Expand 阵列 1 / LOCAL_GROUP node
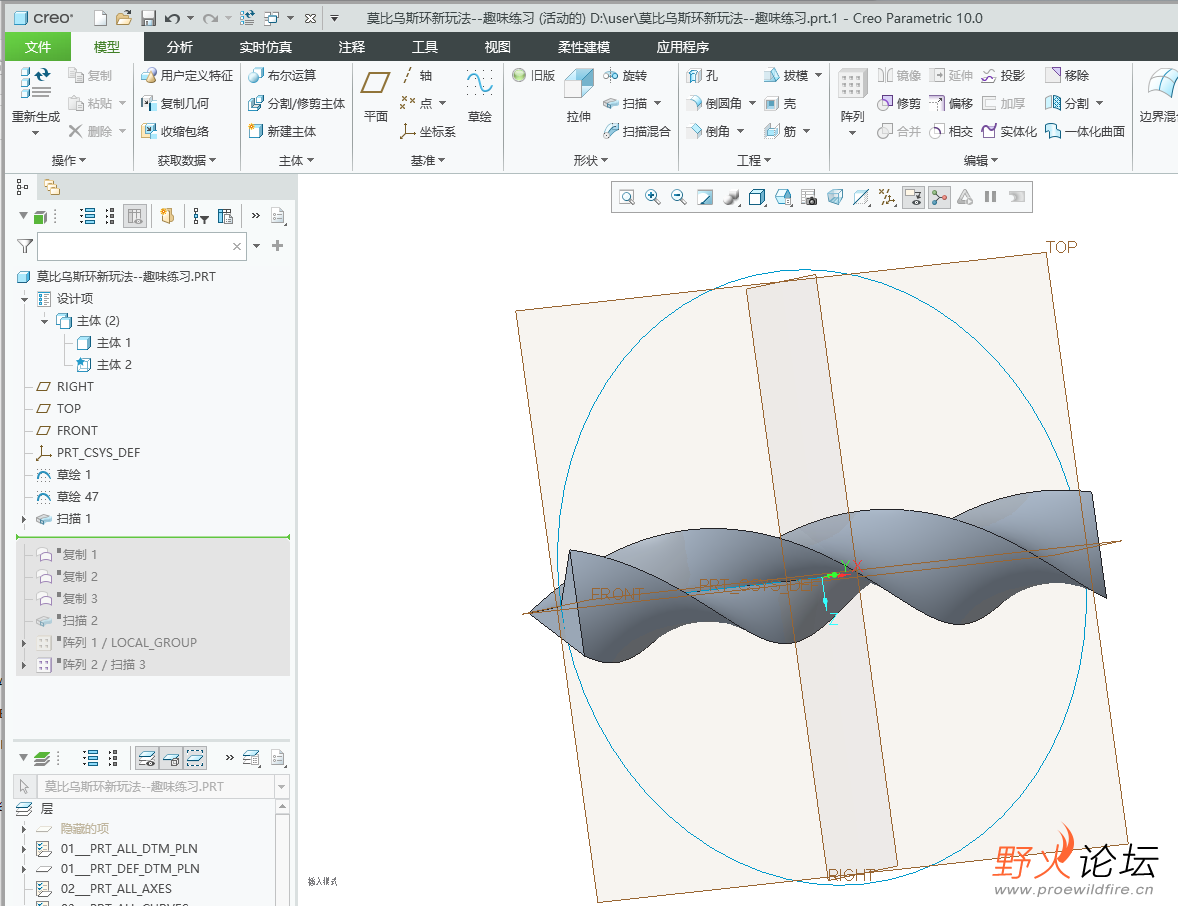 pyautogui.click(x=24, y=643)
